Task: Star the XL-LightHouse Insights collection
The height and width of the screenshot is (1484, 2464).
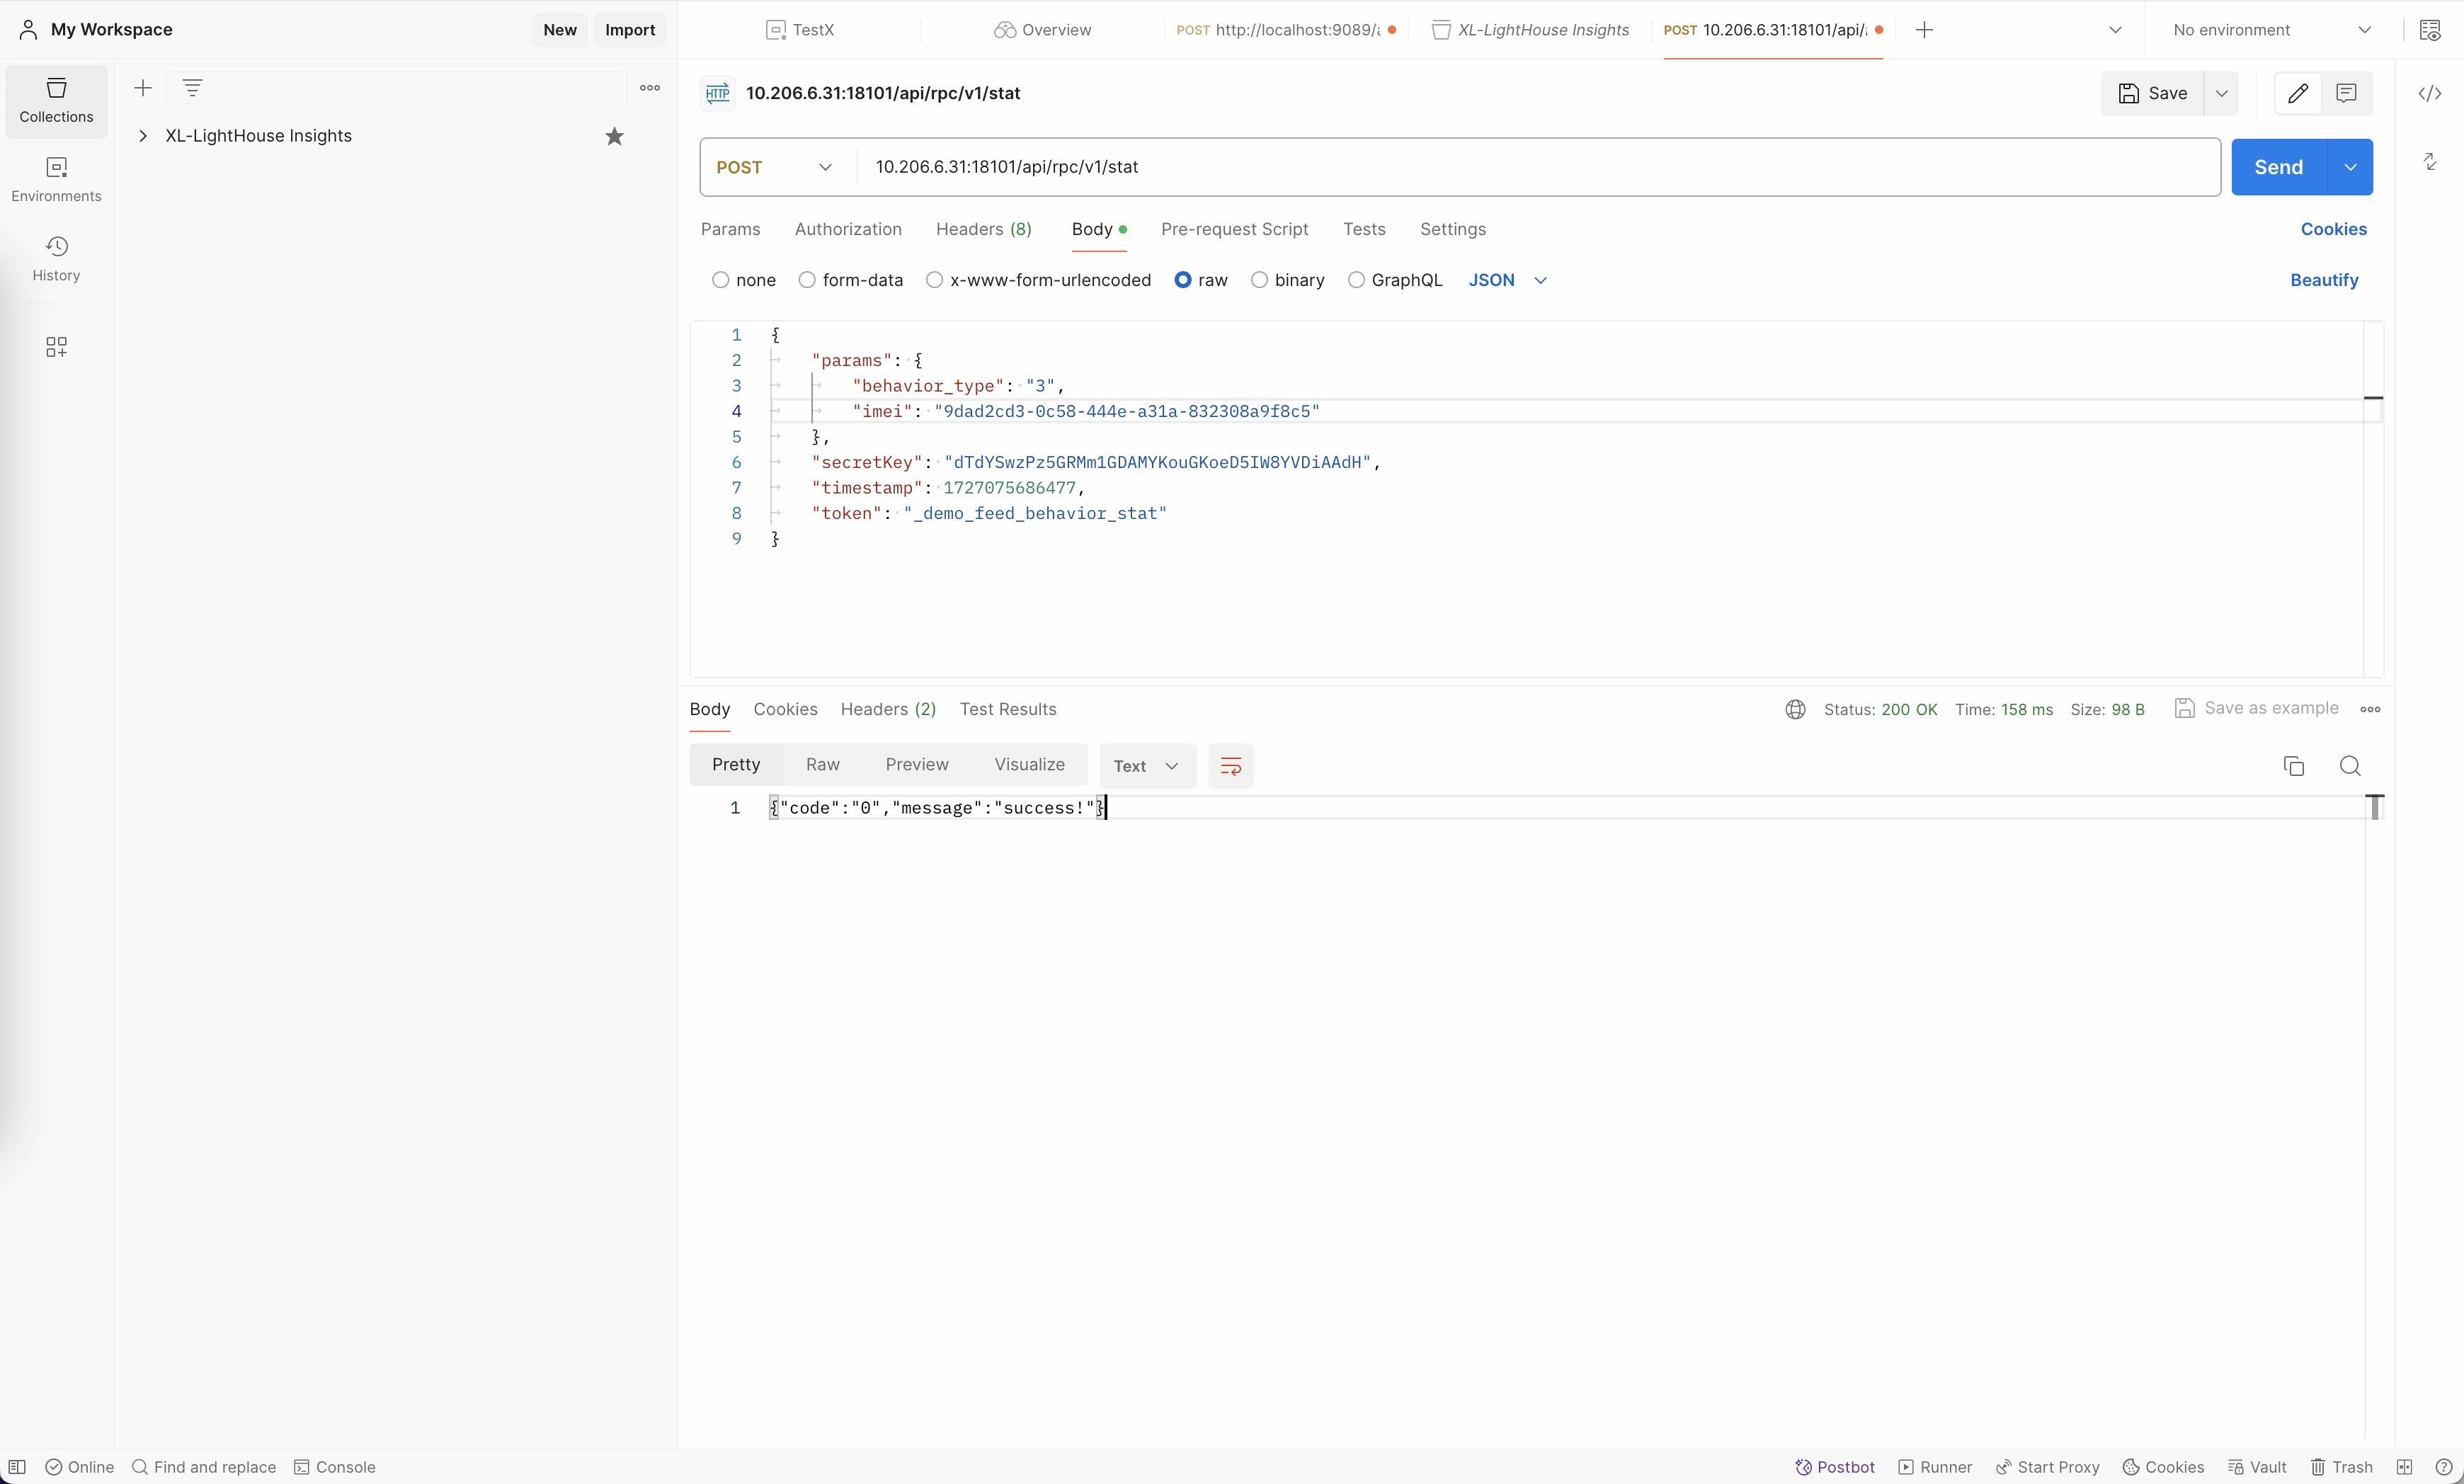Action: [x=614, y=136]
